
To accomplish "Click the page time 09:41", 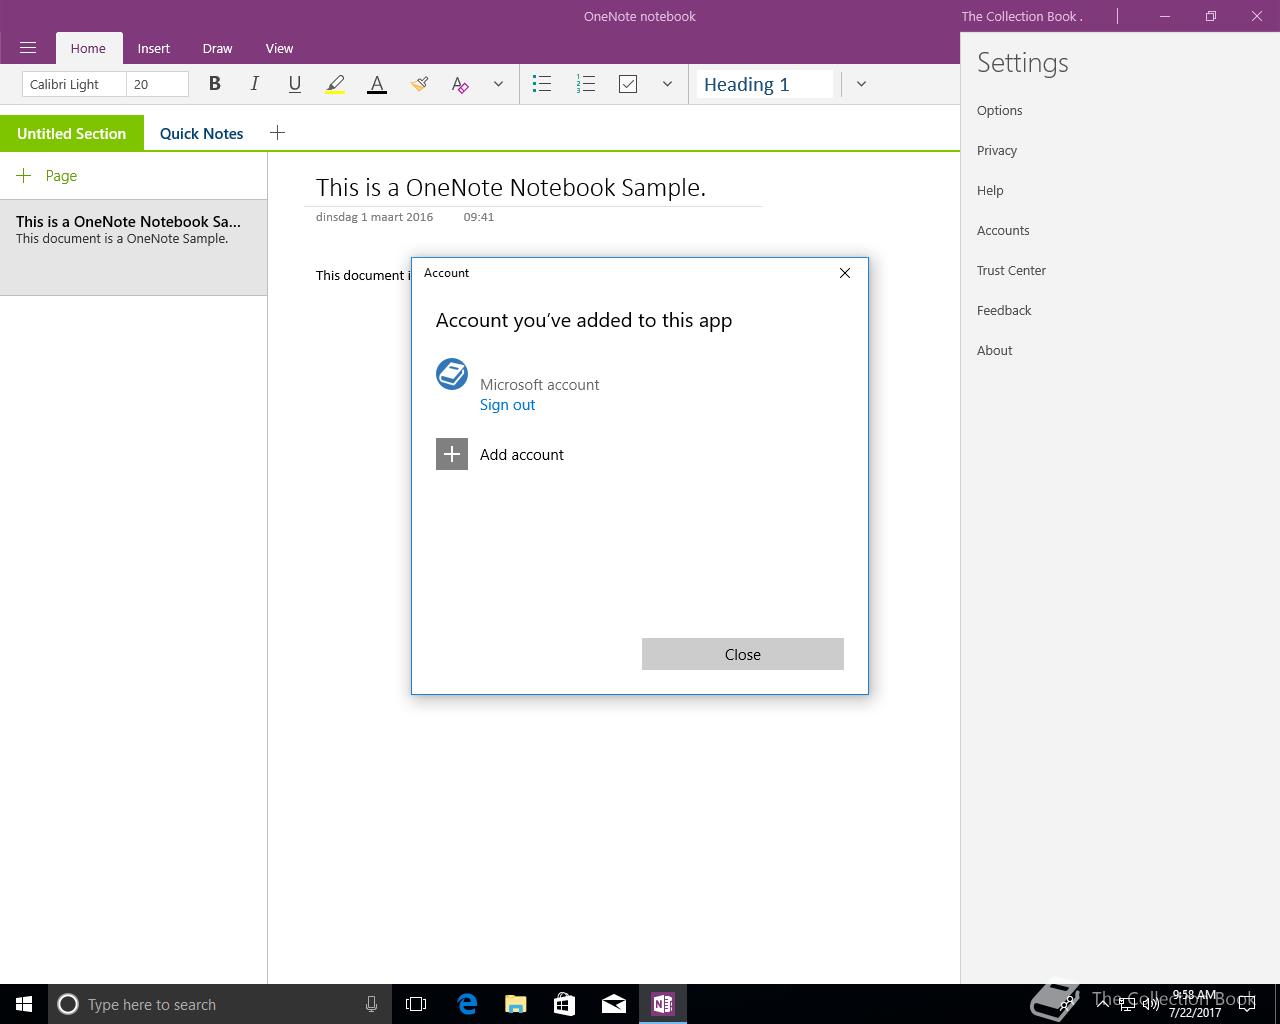I will (x=479, y=216).
